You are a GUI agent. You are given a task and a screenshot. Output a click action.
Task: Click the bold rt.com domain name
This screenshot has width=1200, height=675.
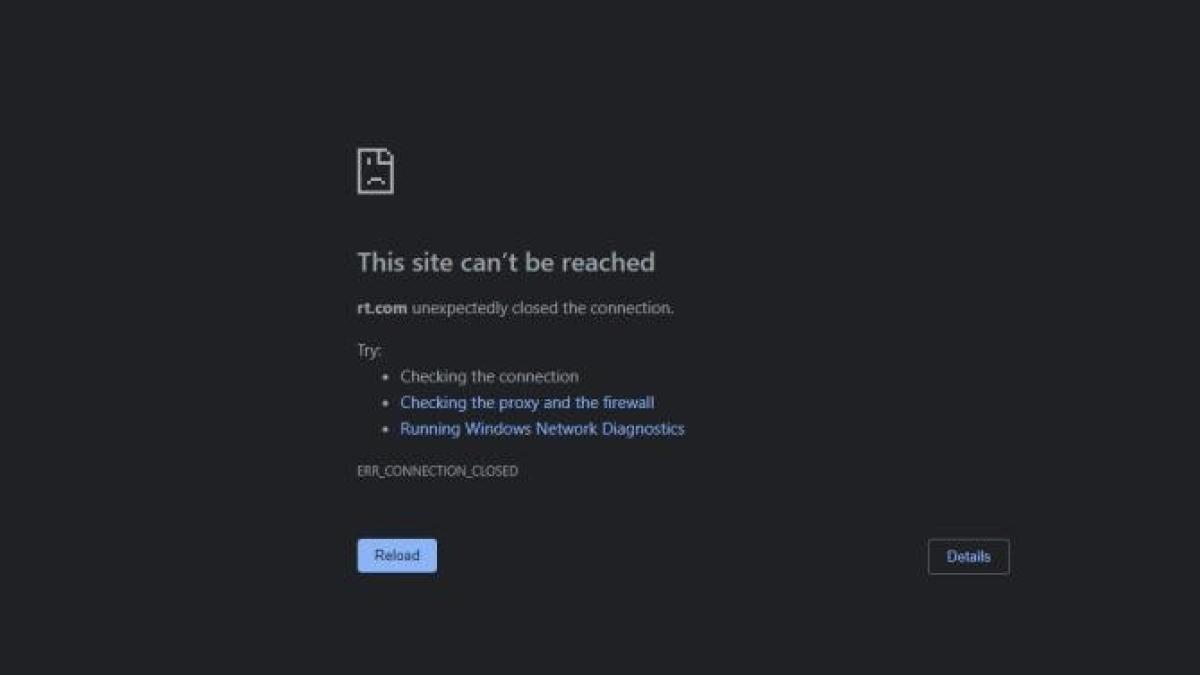point(382,308)
